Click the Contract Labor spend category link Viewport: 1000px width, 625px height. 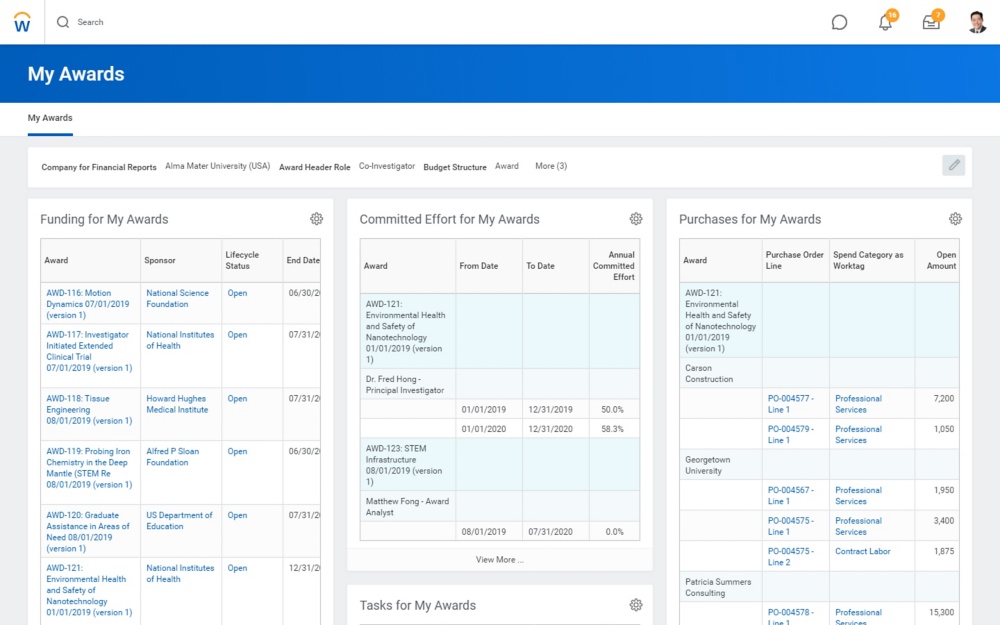(x=862, y=551)
